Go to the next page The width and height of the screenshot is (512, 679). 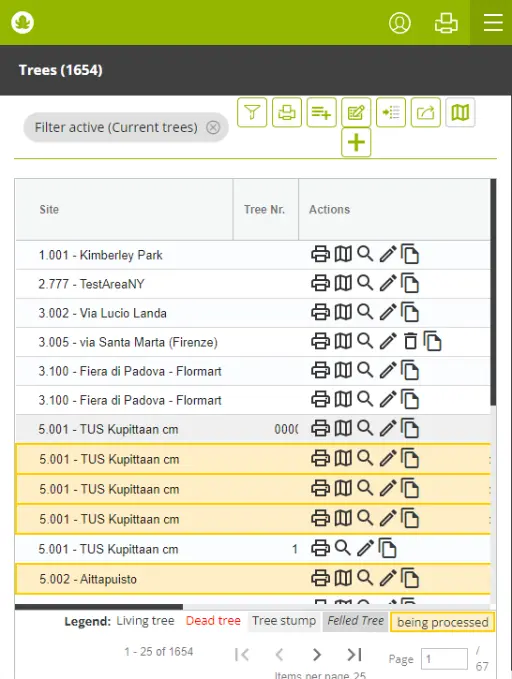point(317,654)
